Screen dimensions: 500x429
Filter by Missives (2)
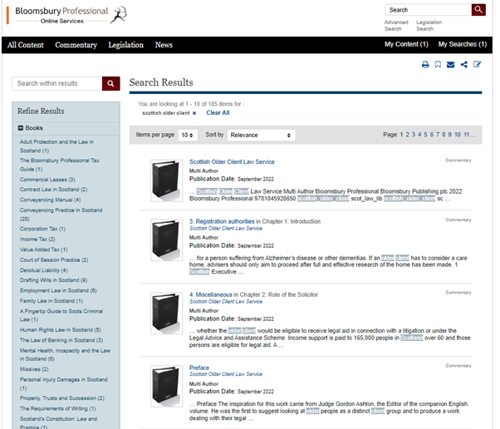(34, 369)
